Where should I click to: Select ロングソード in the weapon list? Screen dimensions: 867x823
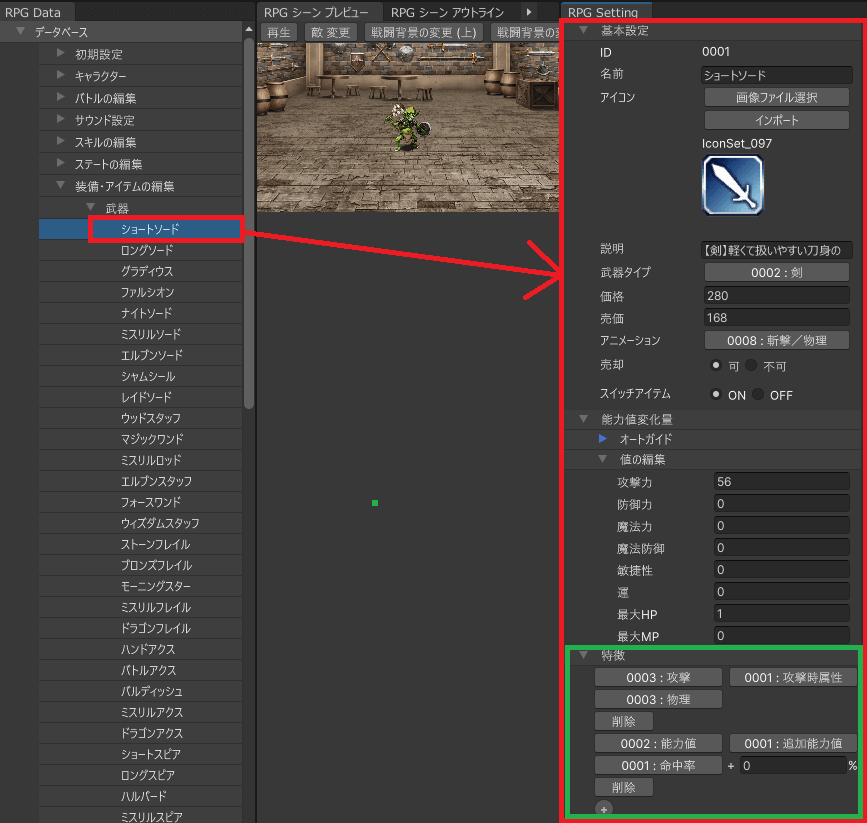(x=147, y=250)
